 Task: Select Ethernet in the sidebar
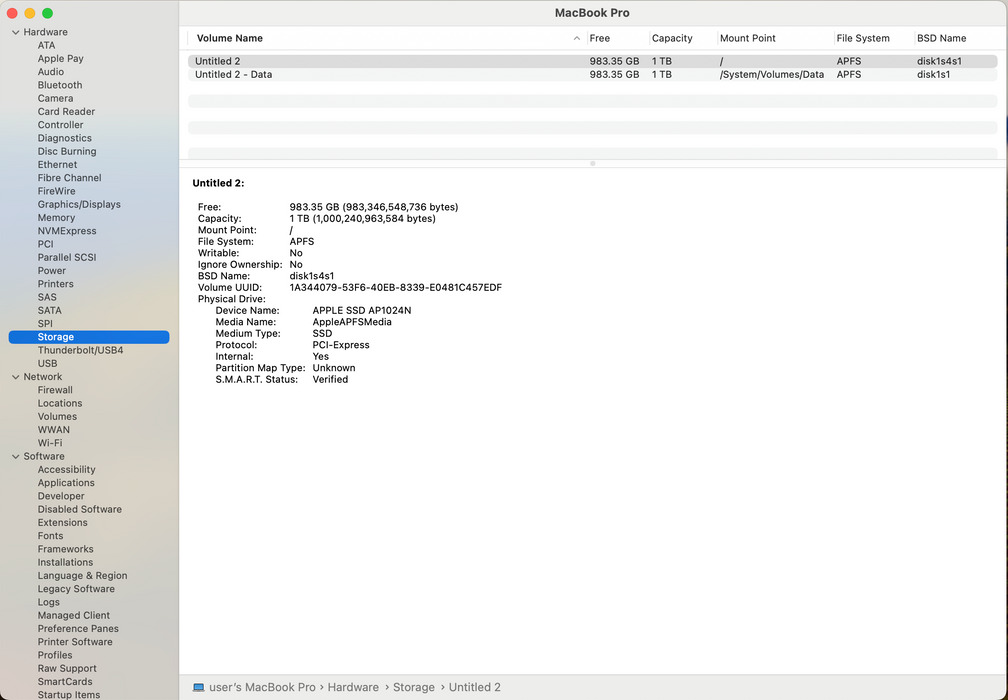(x=57, y=165)
